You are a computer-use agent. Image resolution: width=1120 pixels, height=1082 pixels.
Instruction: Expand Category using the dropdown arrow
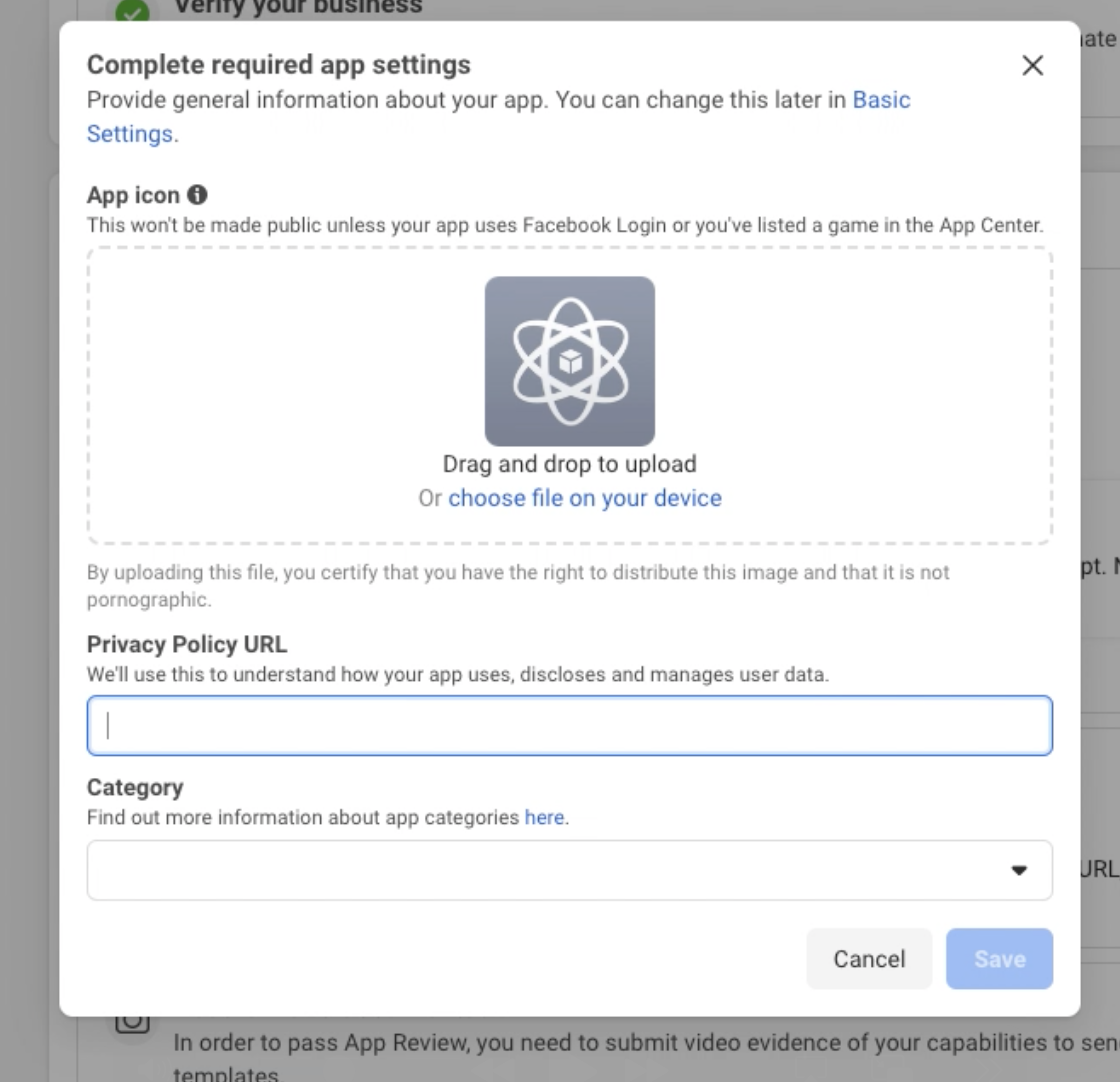1019,870
